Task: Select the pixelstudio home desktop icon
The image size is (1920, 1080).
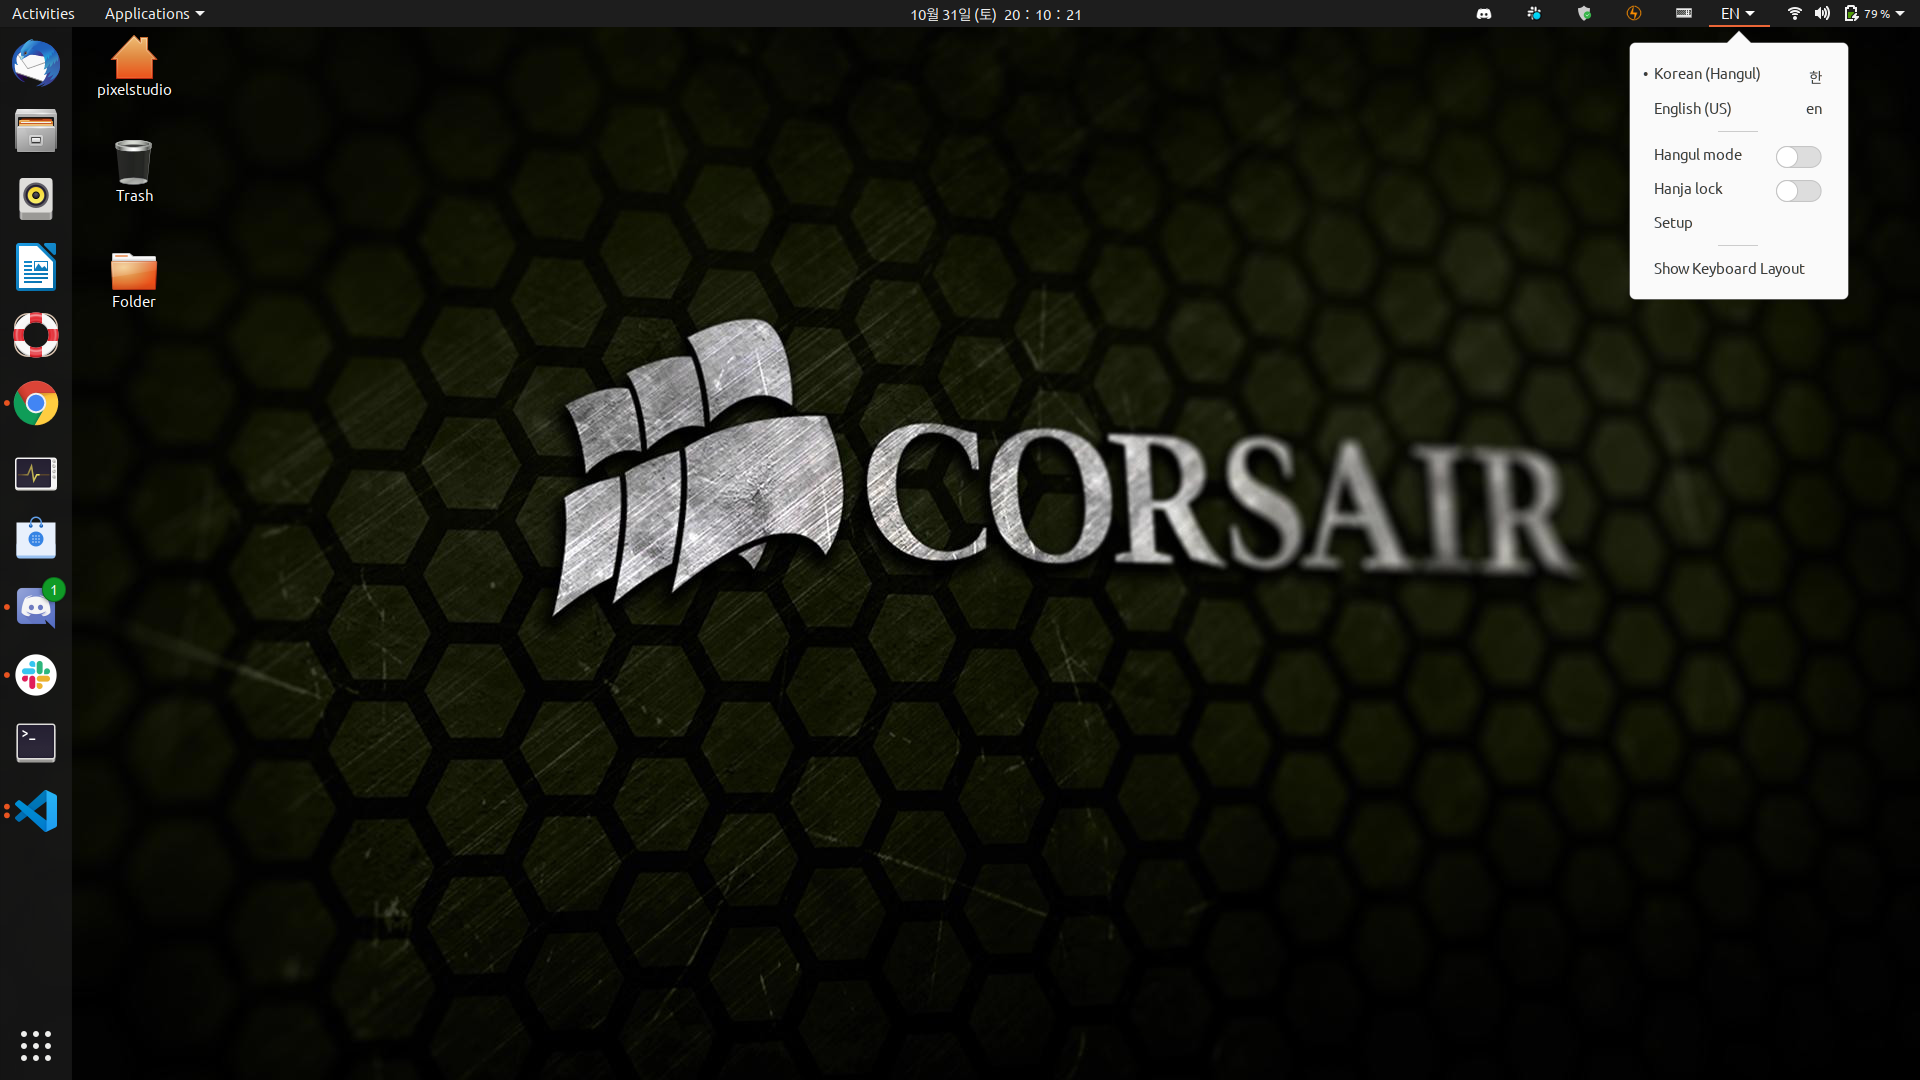Action: [x=134, y=66]
